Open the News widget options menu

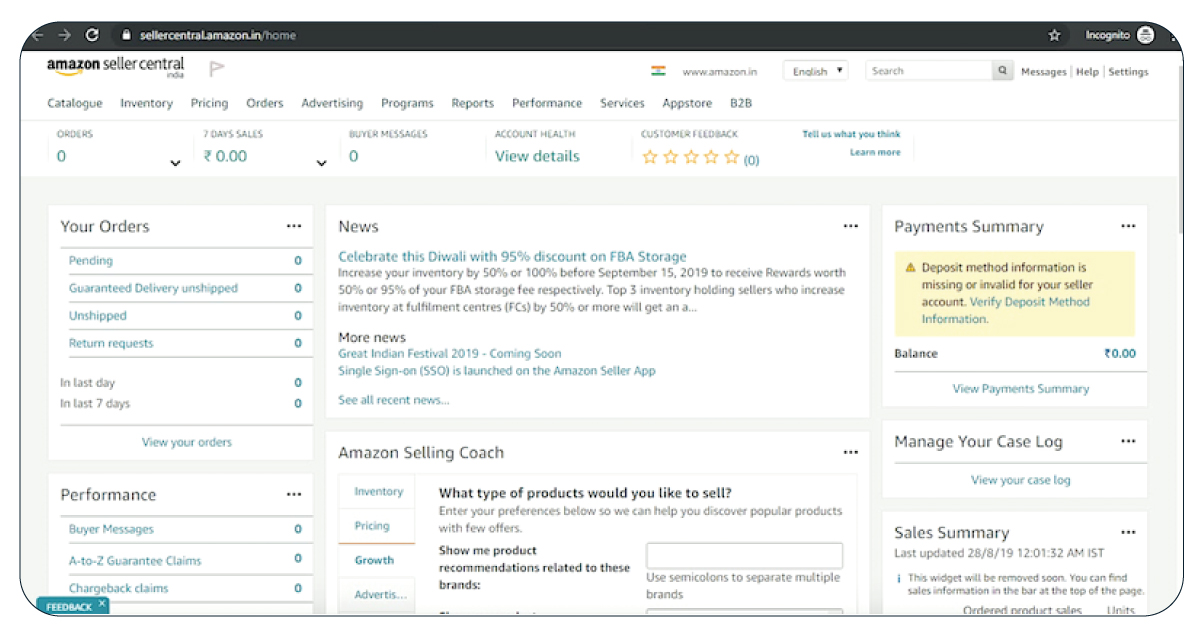850,227
